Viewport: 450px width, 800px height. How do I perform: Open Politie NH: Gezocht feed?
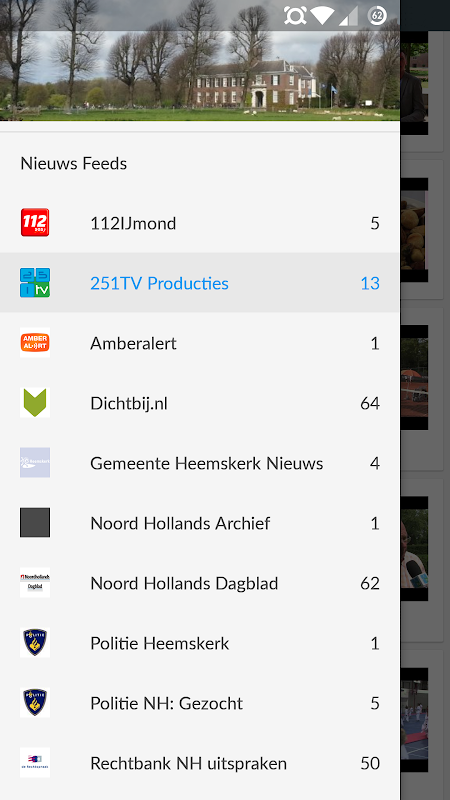click(199, 703)
